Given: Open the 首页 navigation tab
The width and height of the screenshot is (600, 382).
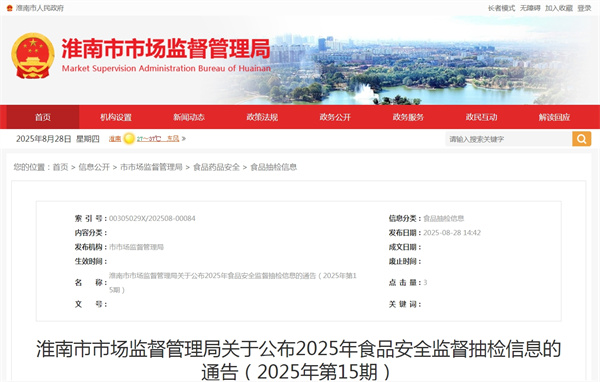Looking at the screenshot, I should coord(43,117).
